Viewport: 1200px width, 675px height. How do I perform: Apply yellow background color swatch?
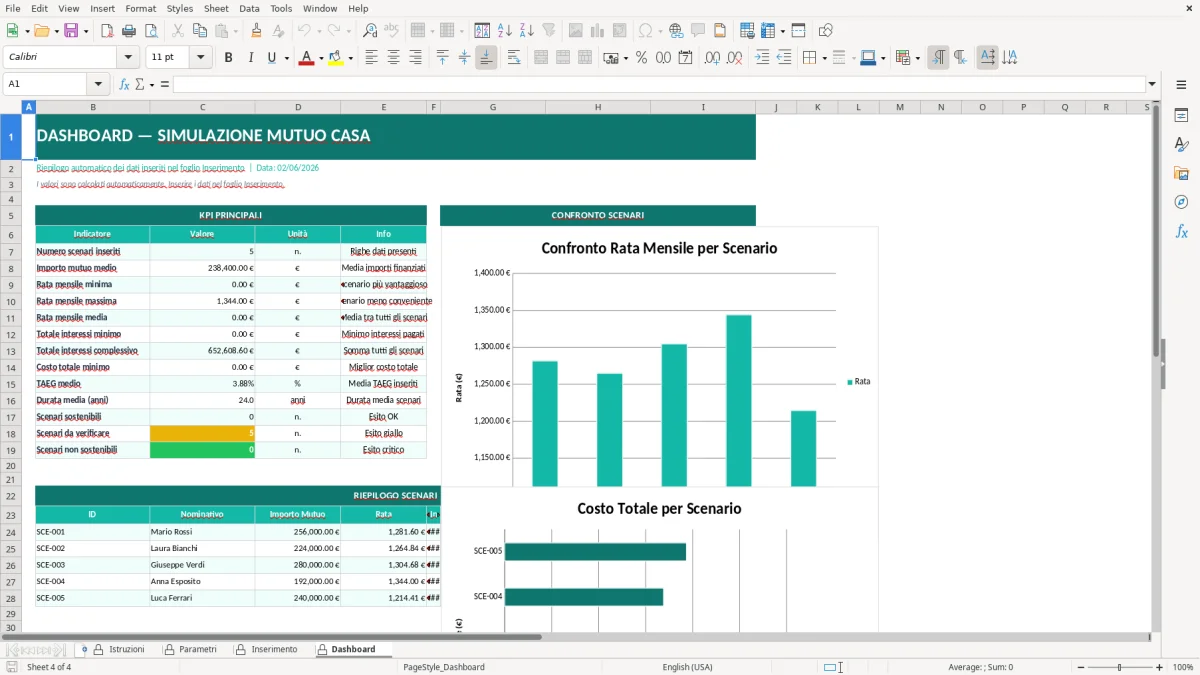(336, 58)
